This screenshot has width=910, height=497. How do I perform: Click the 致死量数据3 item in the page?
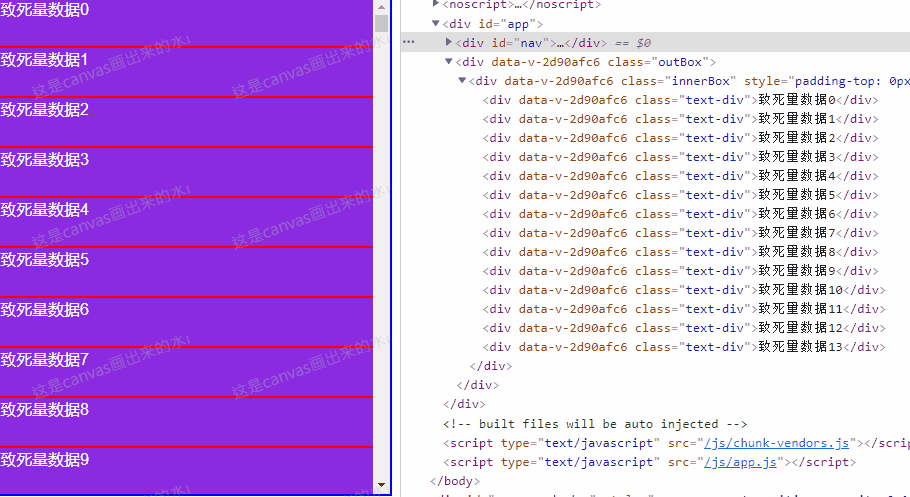point(186,172)
